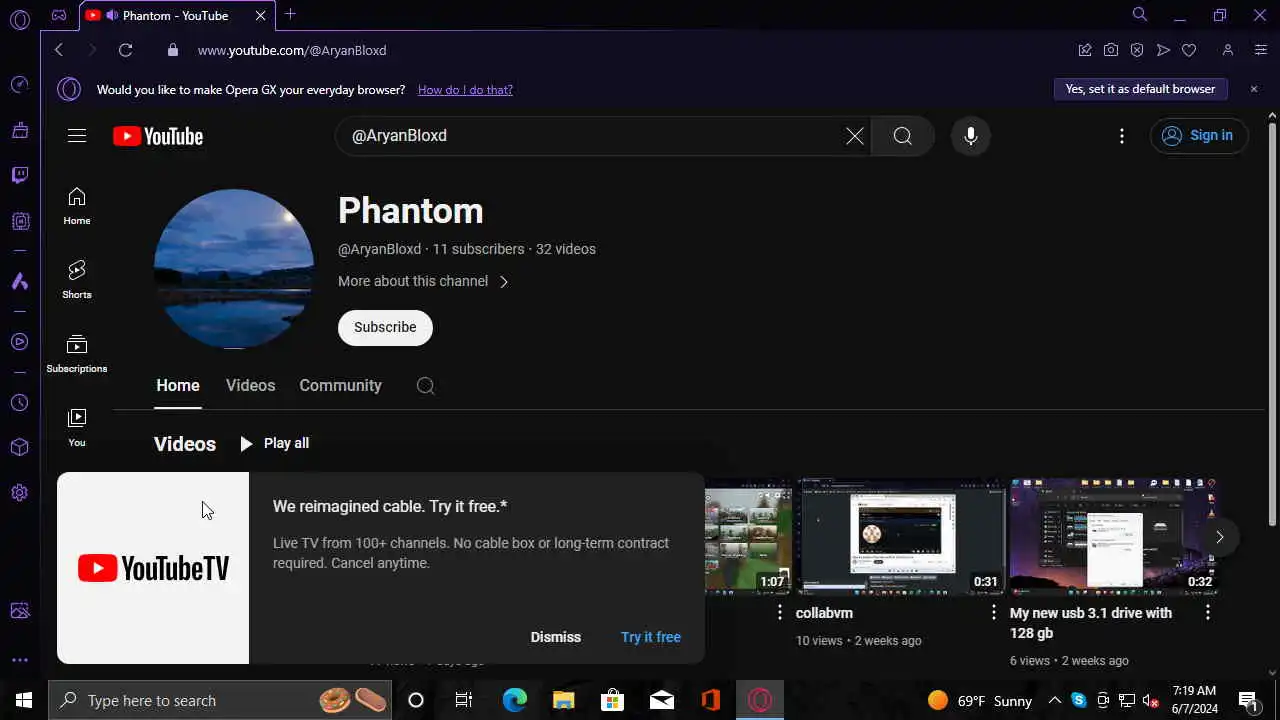The width and height of the screenshot is (1280, 720).
Task: Open Windows Start menu
Action: point(24,700)
